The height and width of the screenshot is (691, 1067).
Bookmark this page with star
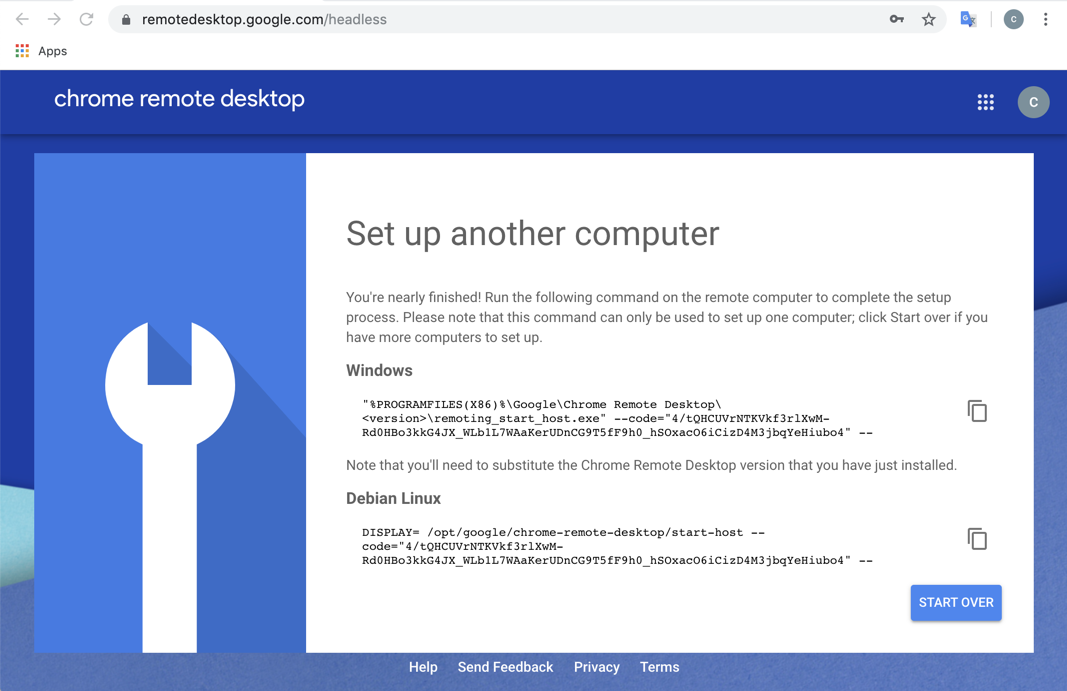928,19
